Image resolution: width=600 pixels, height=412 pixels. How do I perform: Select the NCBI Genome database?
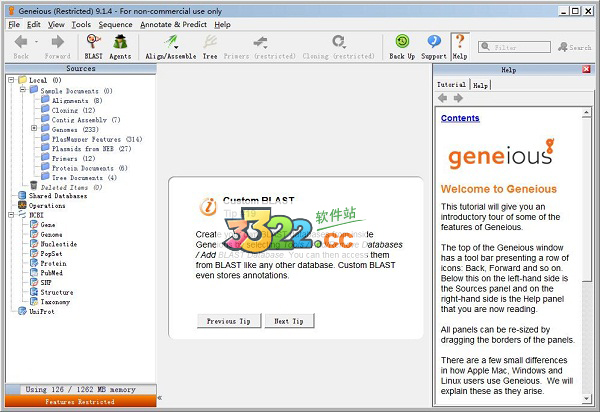tap(46, 234)
